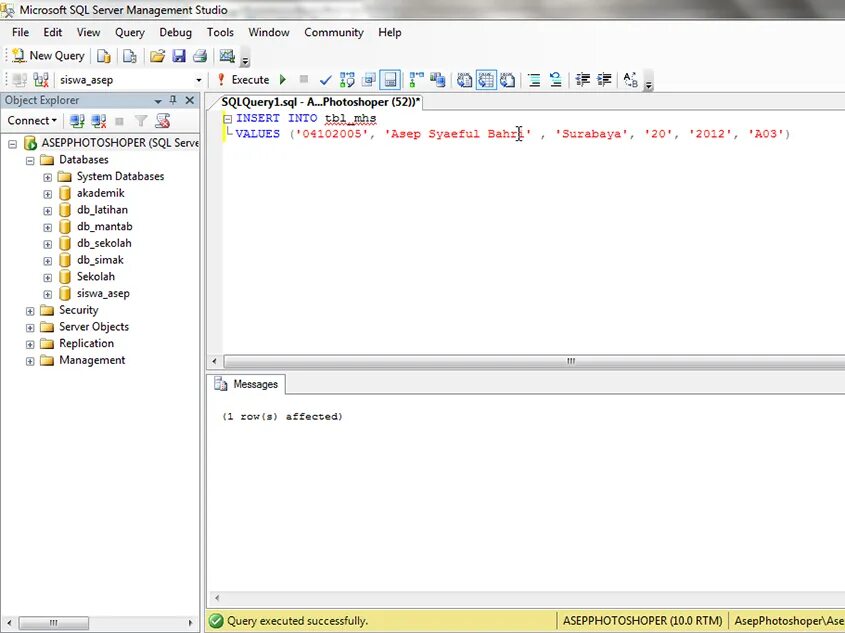The width and height of the screenshot is (845, 633).
Task: Open a file with the folder icon
Action: point(157,55)
